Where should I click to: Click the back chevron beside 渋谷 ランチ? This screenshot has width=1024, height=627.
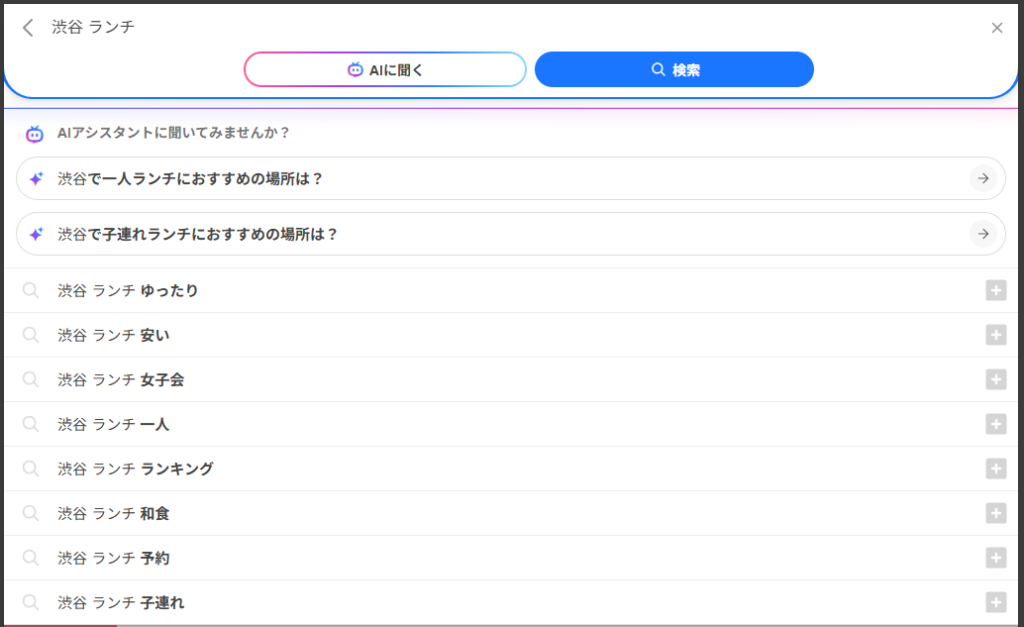[27, 27]
